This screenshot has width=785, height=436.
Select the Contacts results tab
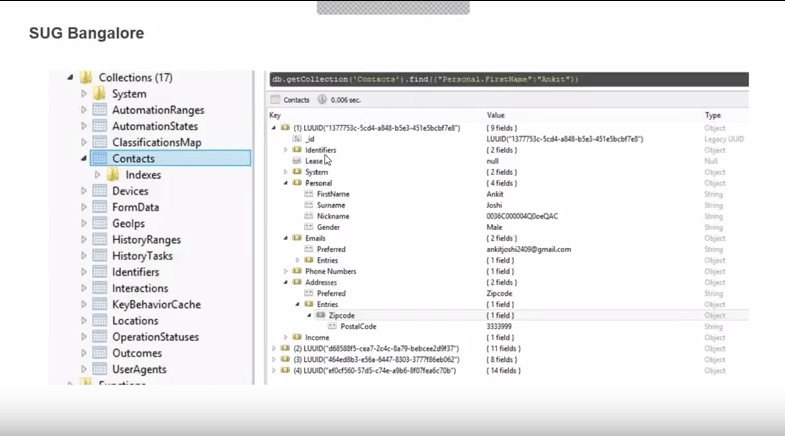[x=296, y=100]
